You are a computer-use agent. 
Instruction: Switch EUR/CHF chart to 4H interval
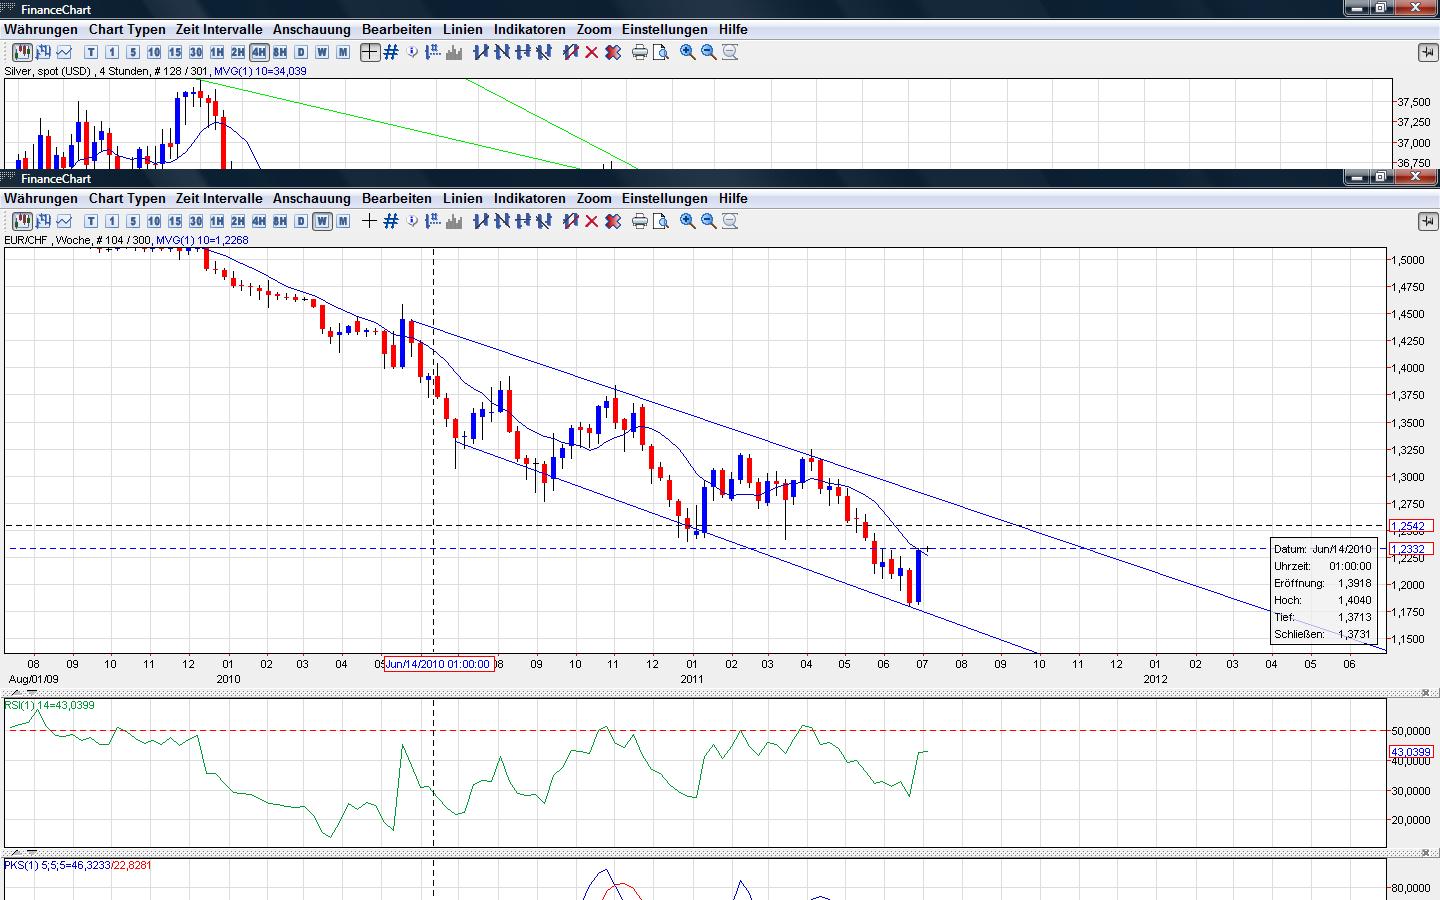click(259, 221)
